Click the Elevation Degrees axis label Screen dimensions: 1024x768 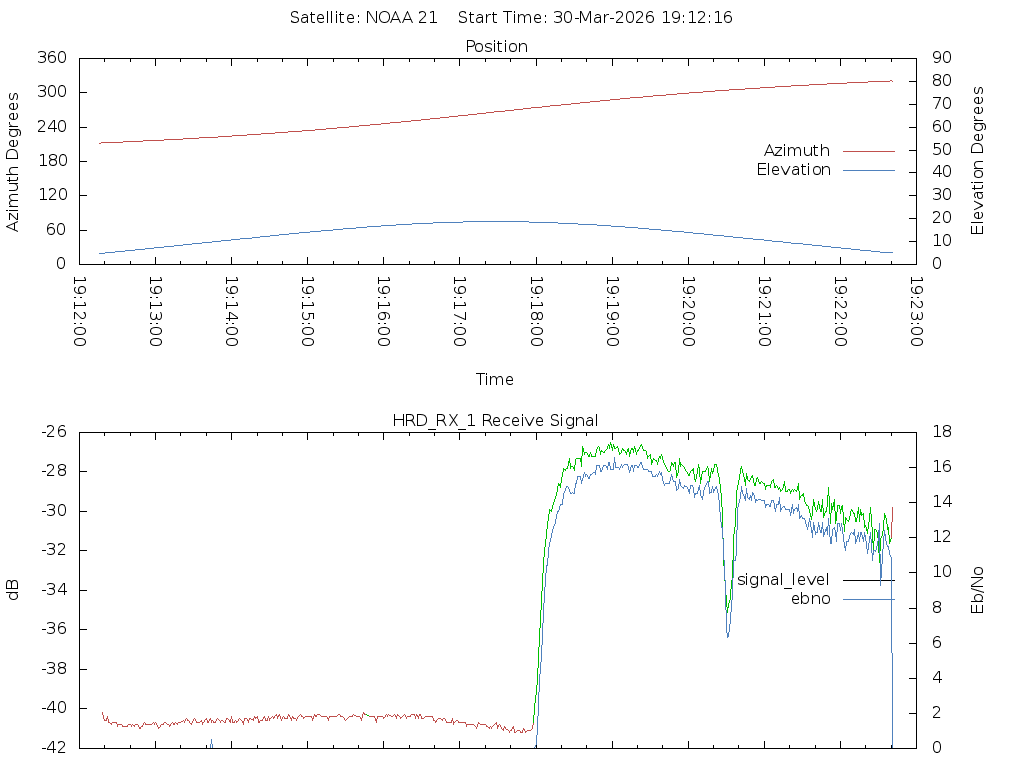click(978, 161)
